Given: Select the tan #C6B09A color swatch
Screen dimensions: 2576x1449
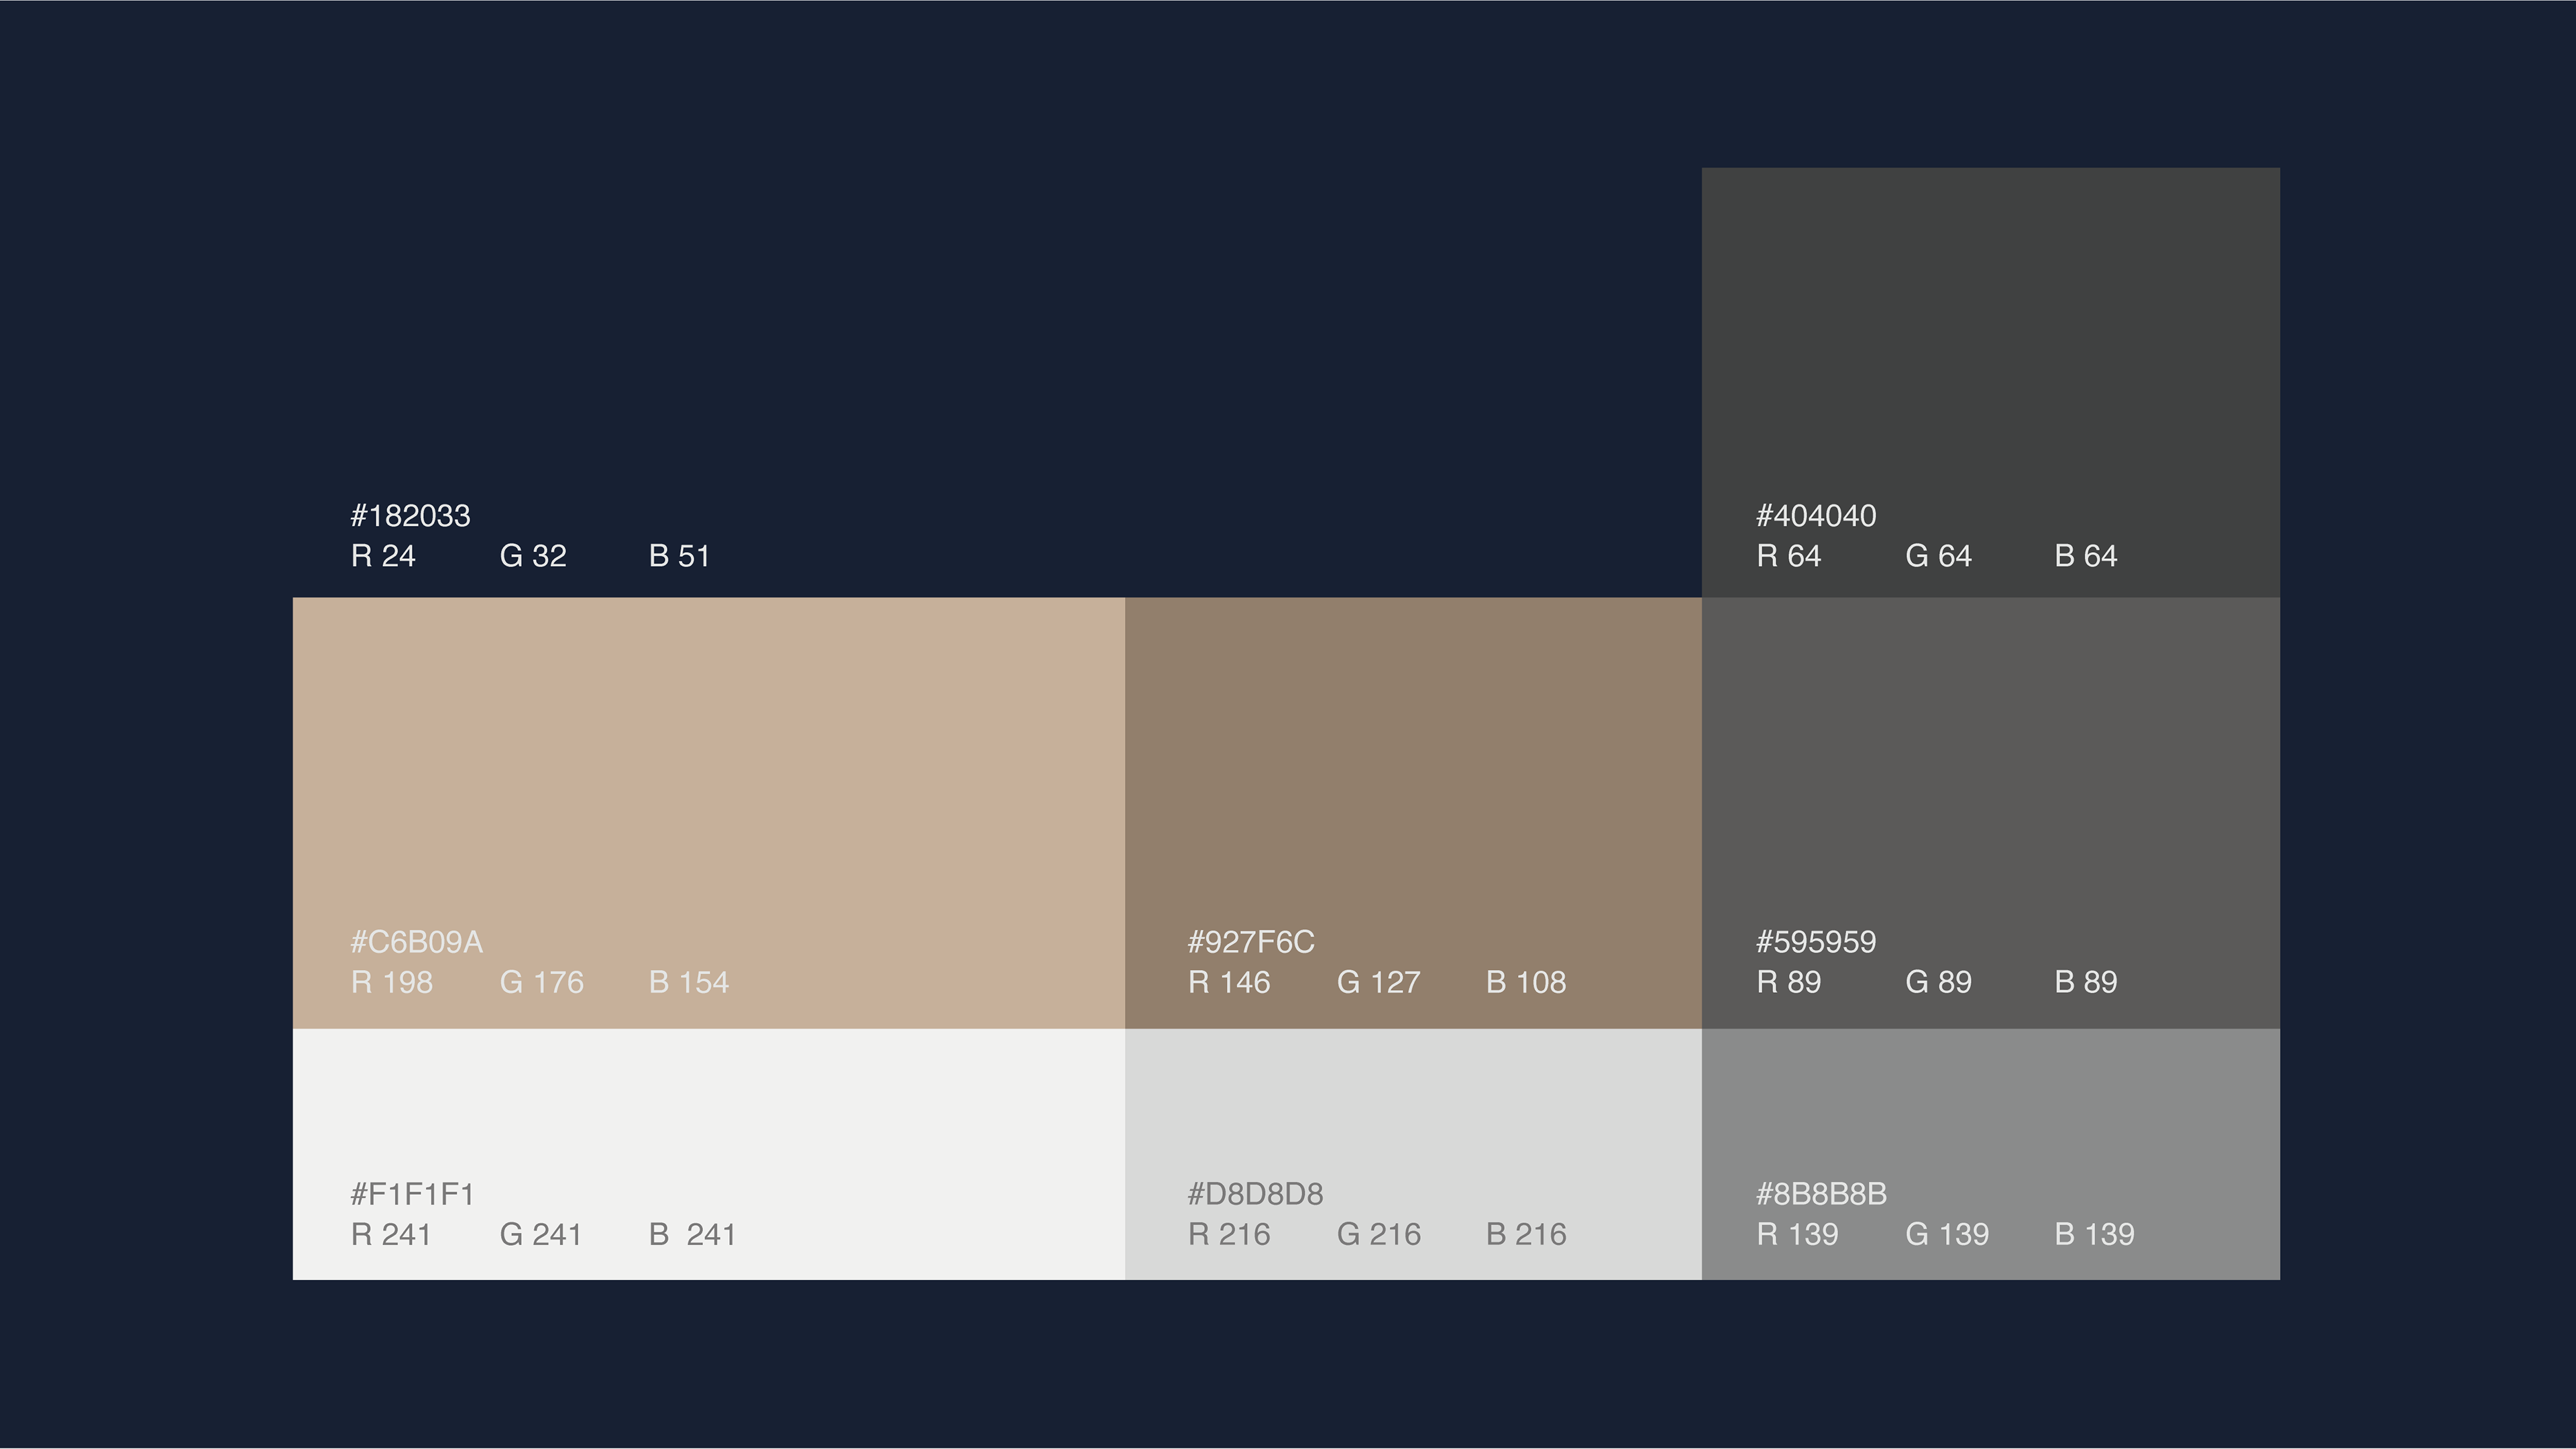Looking at the screenshot, I should pos(708,813).
